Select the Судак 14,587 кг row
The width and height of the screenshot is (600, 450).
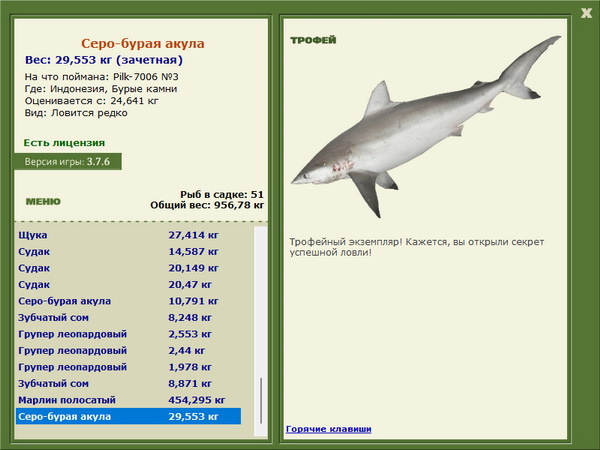coord(129,252)
